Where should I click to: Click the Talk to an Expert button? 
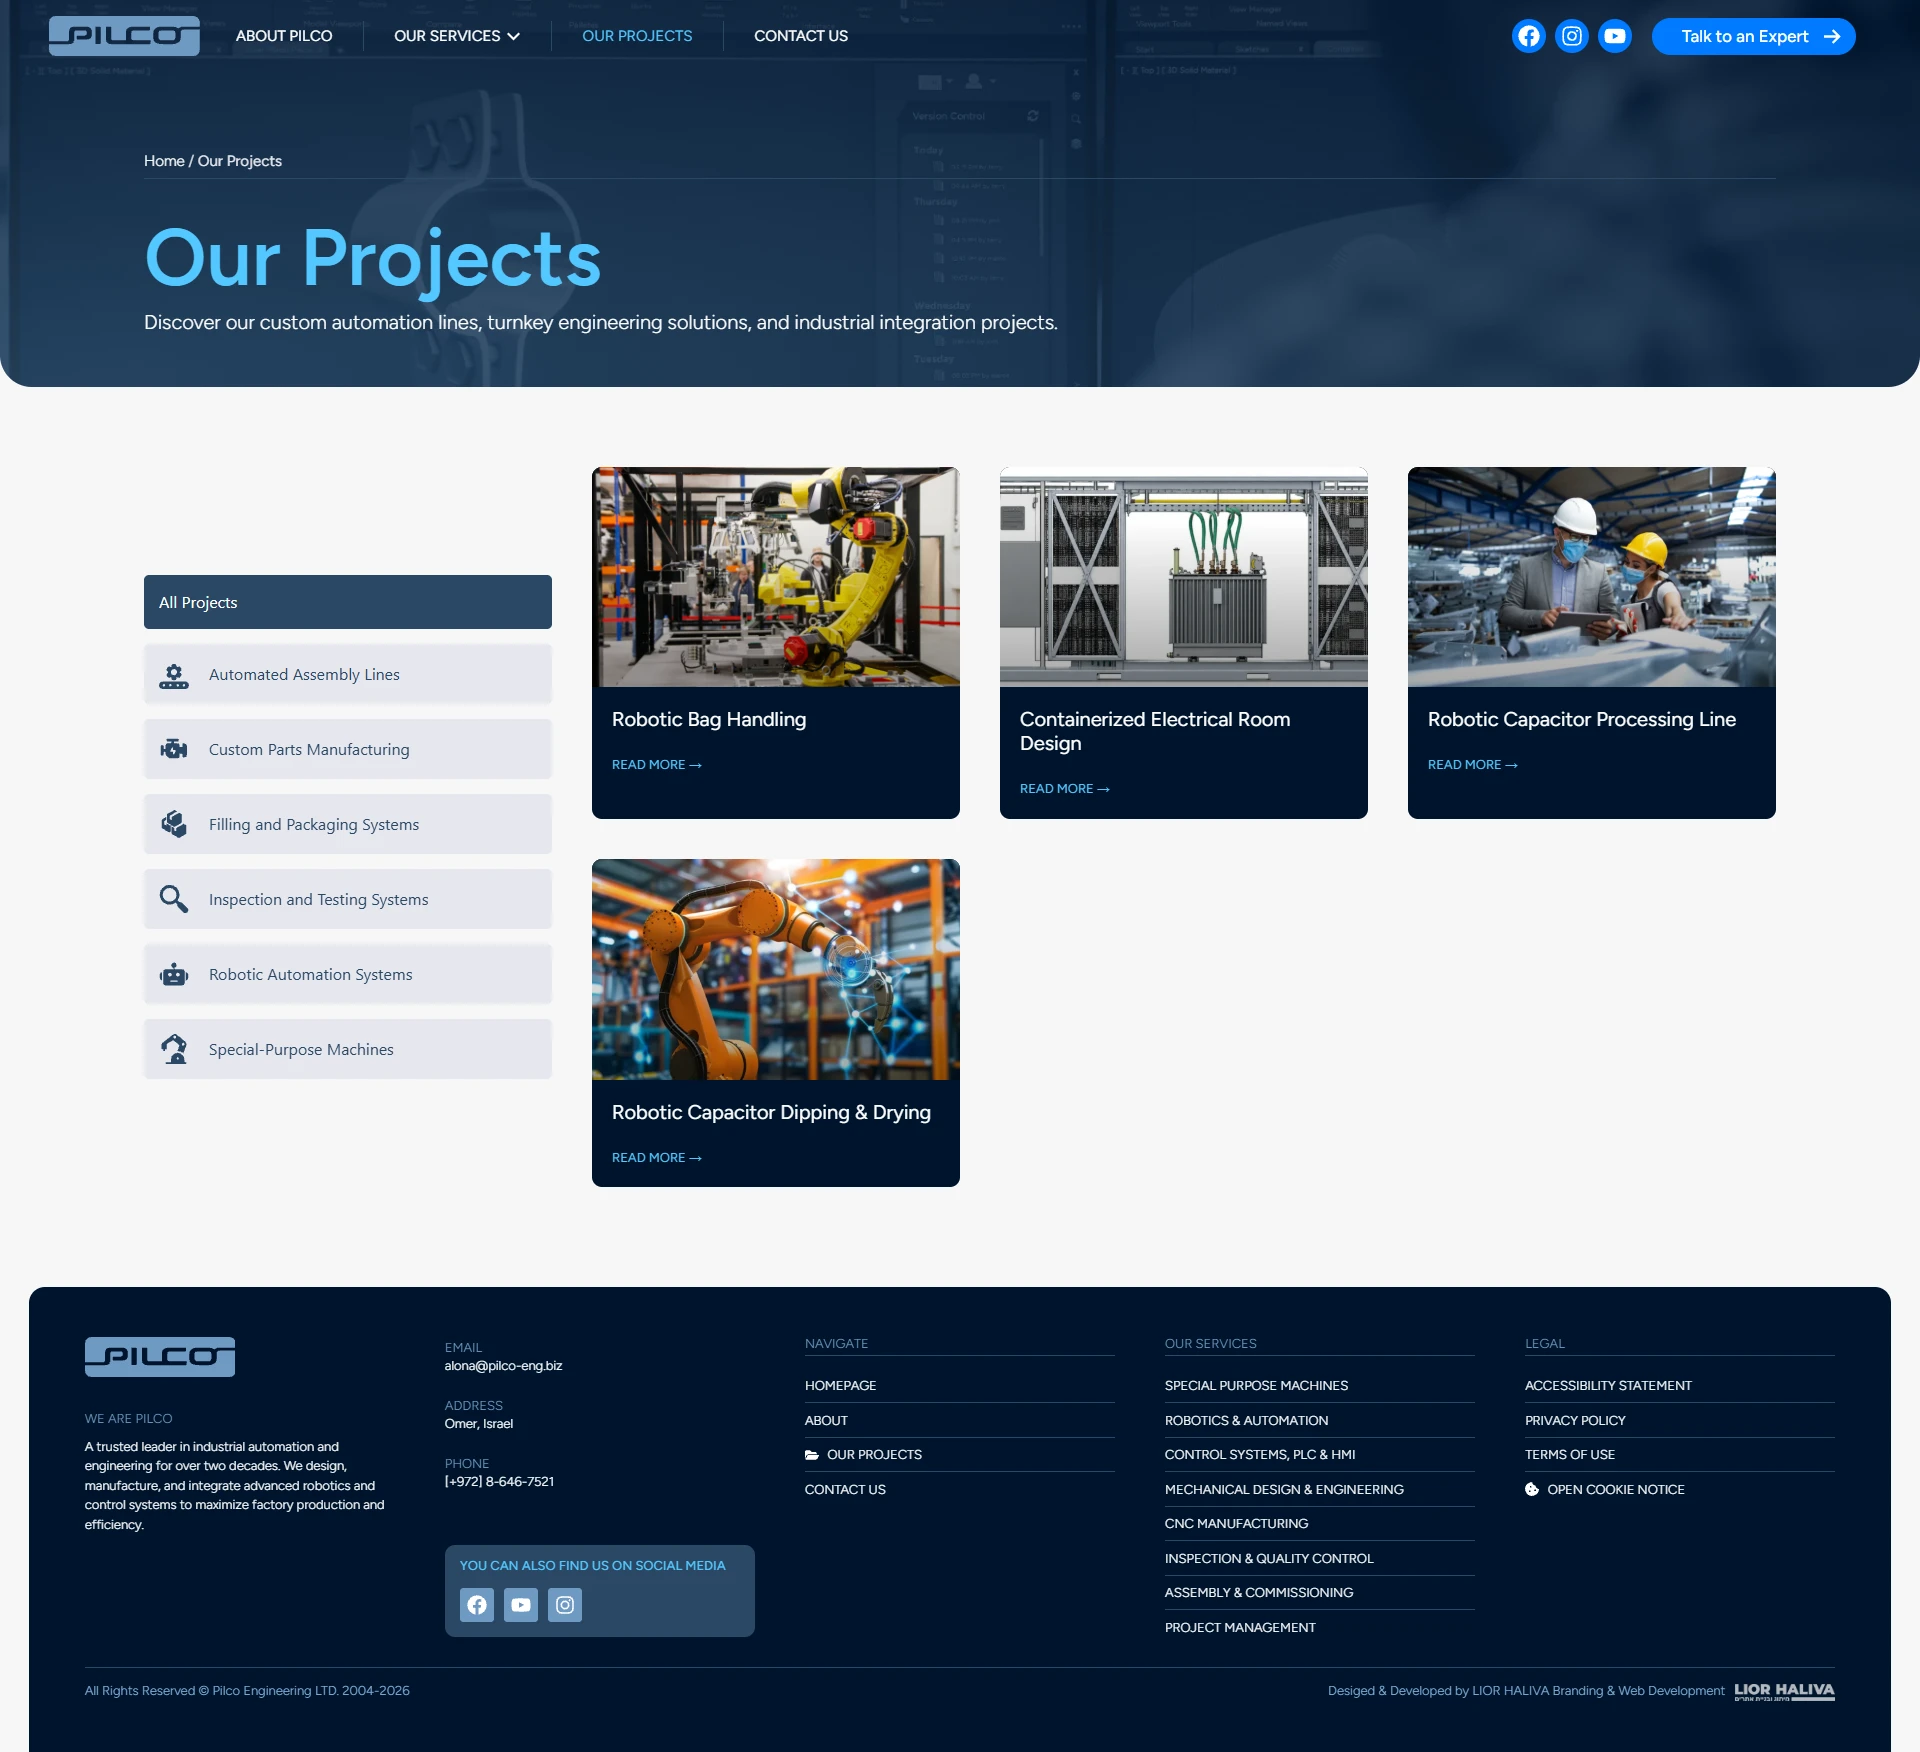(1754, 37)
